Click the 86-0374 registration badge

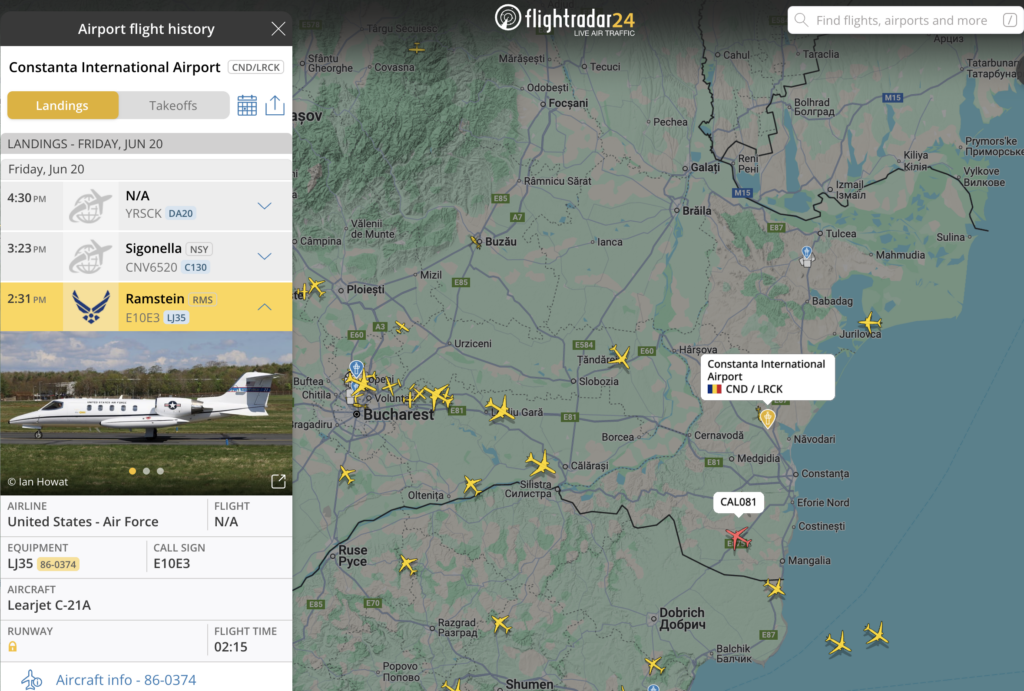pos(58,564)
